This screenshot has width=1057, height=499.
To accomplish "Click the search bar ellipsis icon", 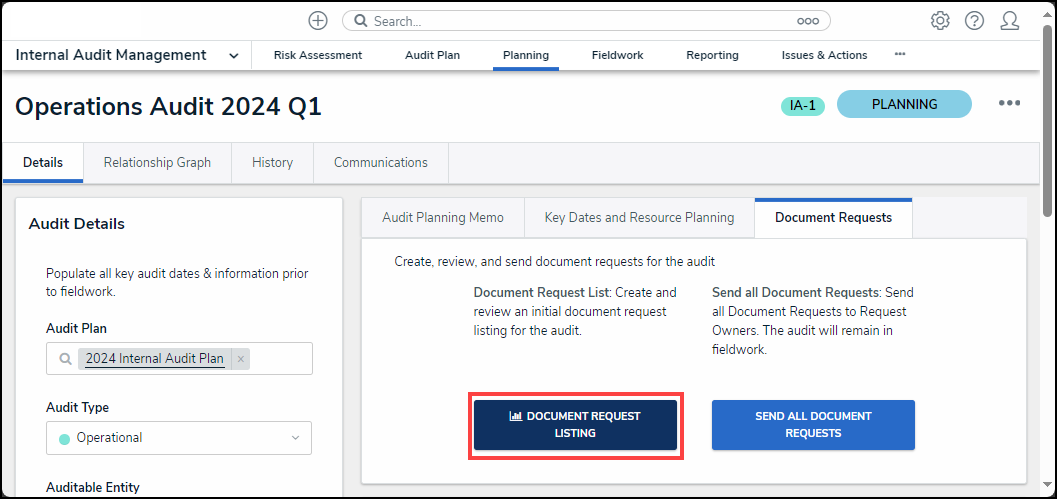I will [x=808, y=21].
